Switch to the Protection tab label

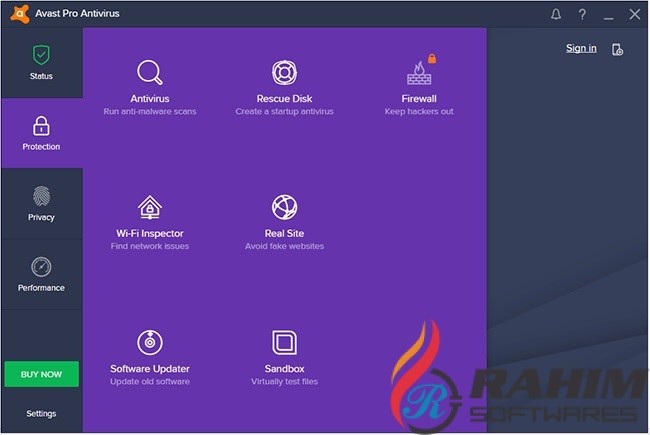(41, 146)
